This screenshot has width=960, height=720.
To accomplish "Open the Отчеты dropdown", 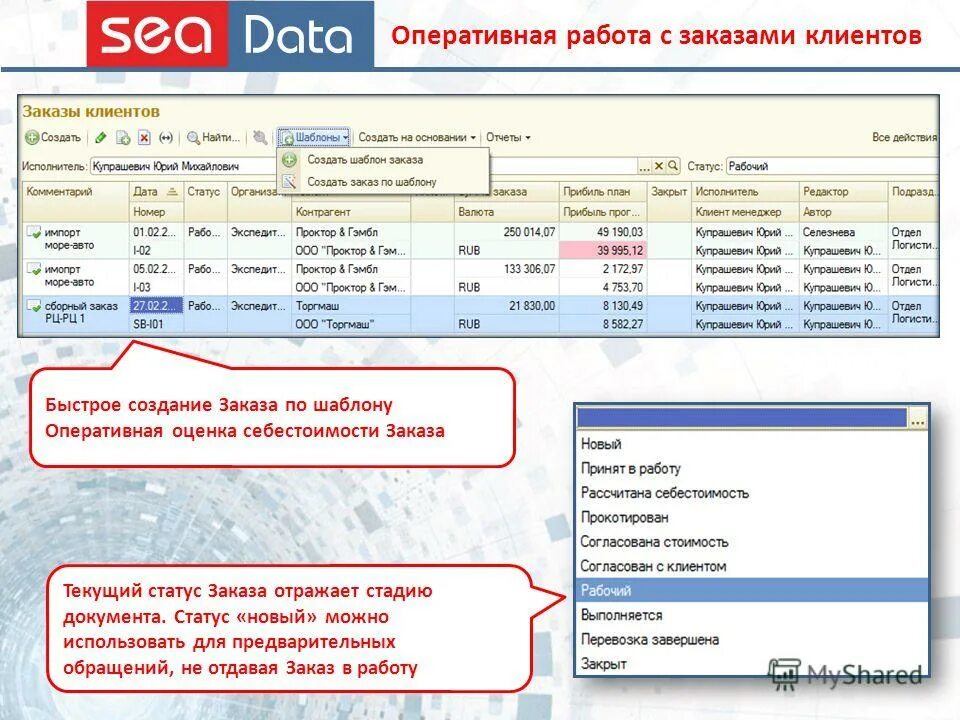I will [x=506, y=138].
